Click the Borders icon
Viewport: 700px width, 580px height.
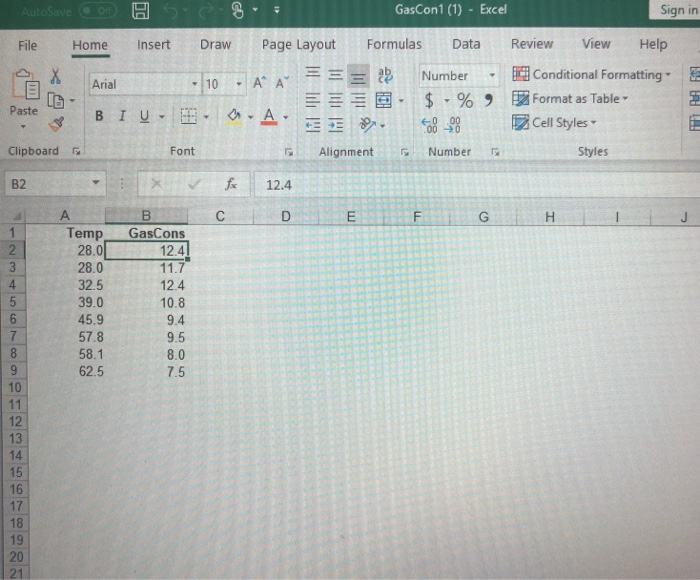click(188, 117)
